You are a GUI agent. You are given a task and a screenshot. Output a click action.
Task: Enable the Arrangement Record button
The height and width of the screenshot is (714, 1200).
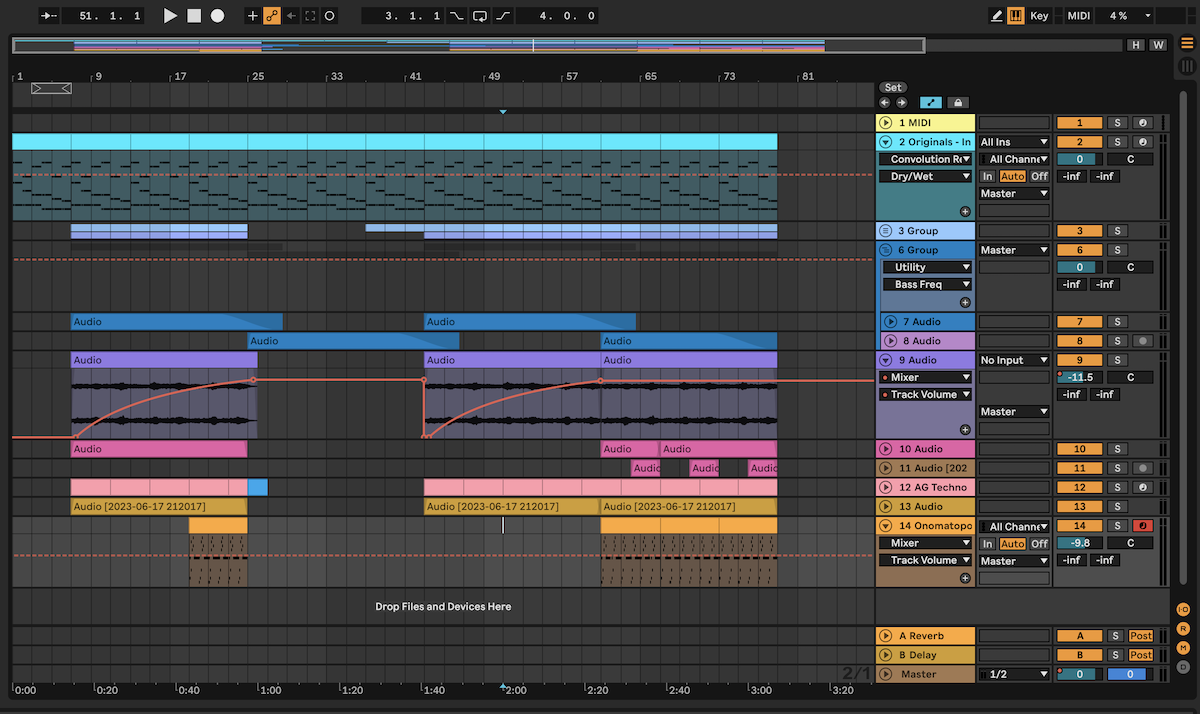[x=217, y=16]
